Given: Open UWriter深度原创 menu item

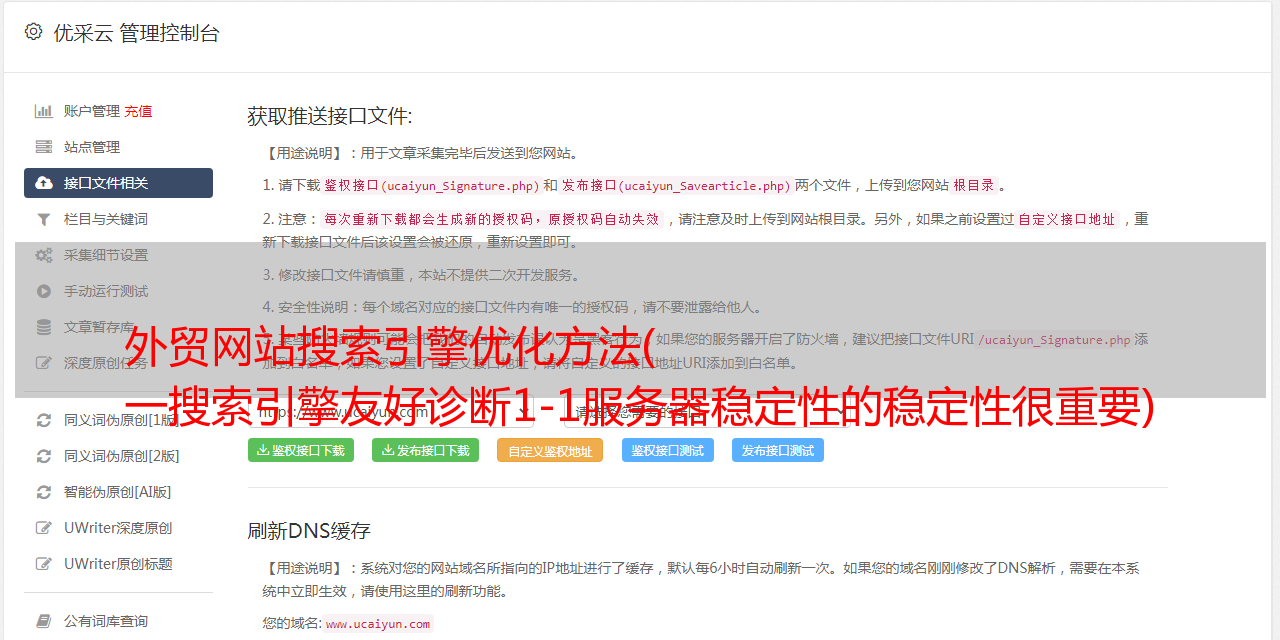Looking at the screenshot, I should tap(118, 528).
